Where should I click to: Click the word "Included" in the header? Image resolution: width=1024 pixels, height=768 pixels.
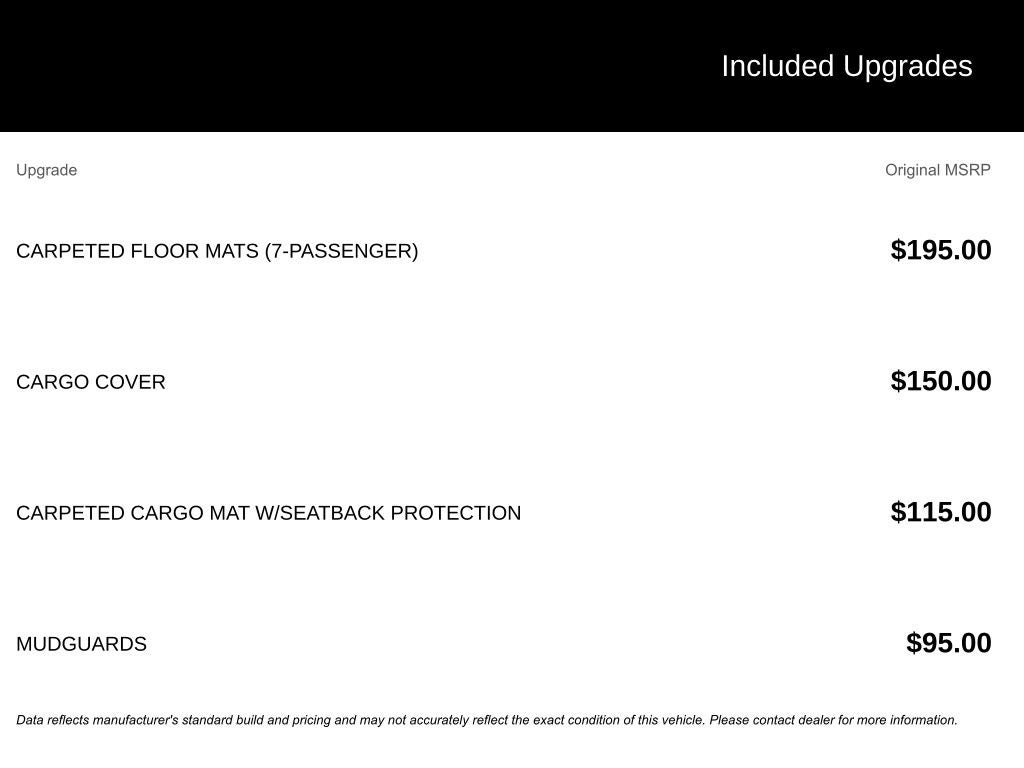777,66
